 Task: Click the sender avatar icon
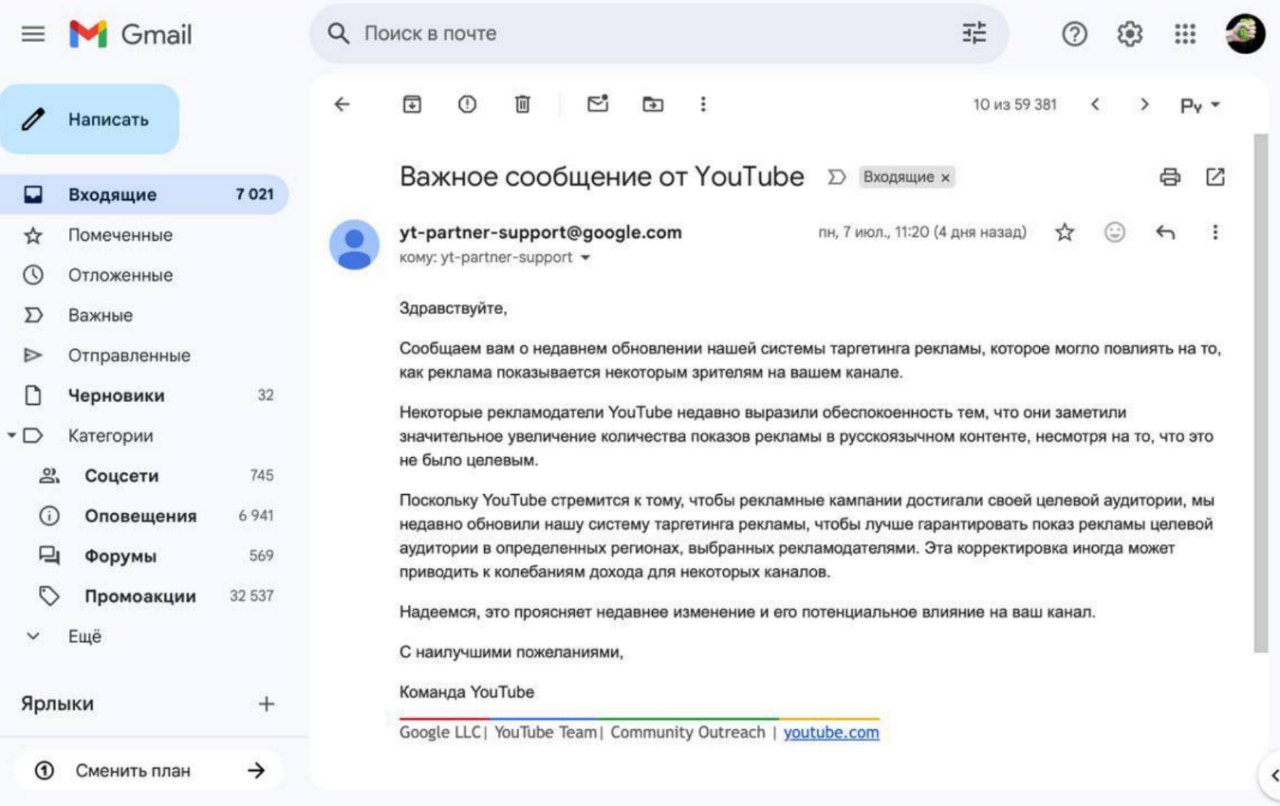coord(354,245)
